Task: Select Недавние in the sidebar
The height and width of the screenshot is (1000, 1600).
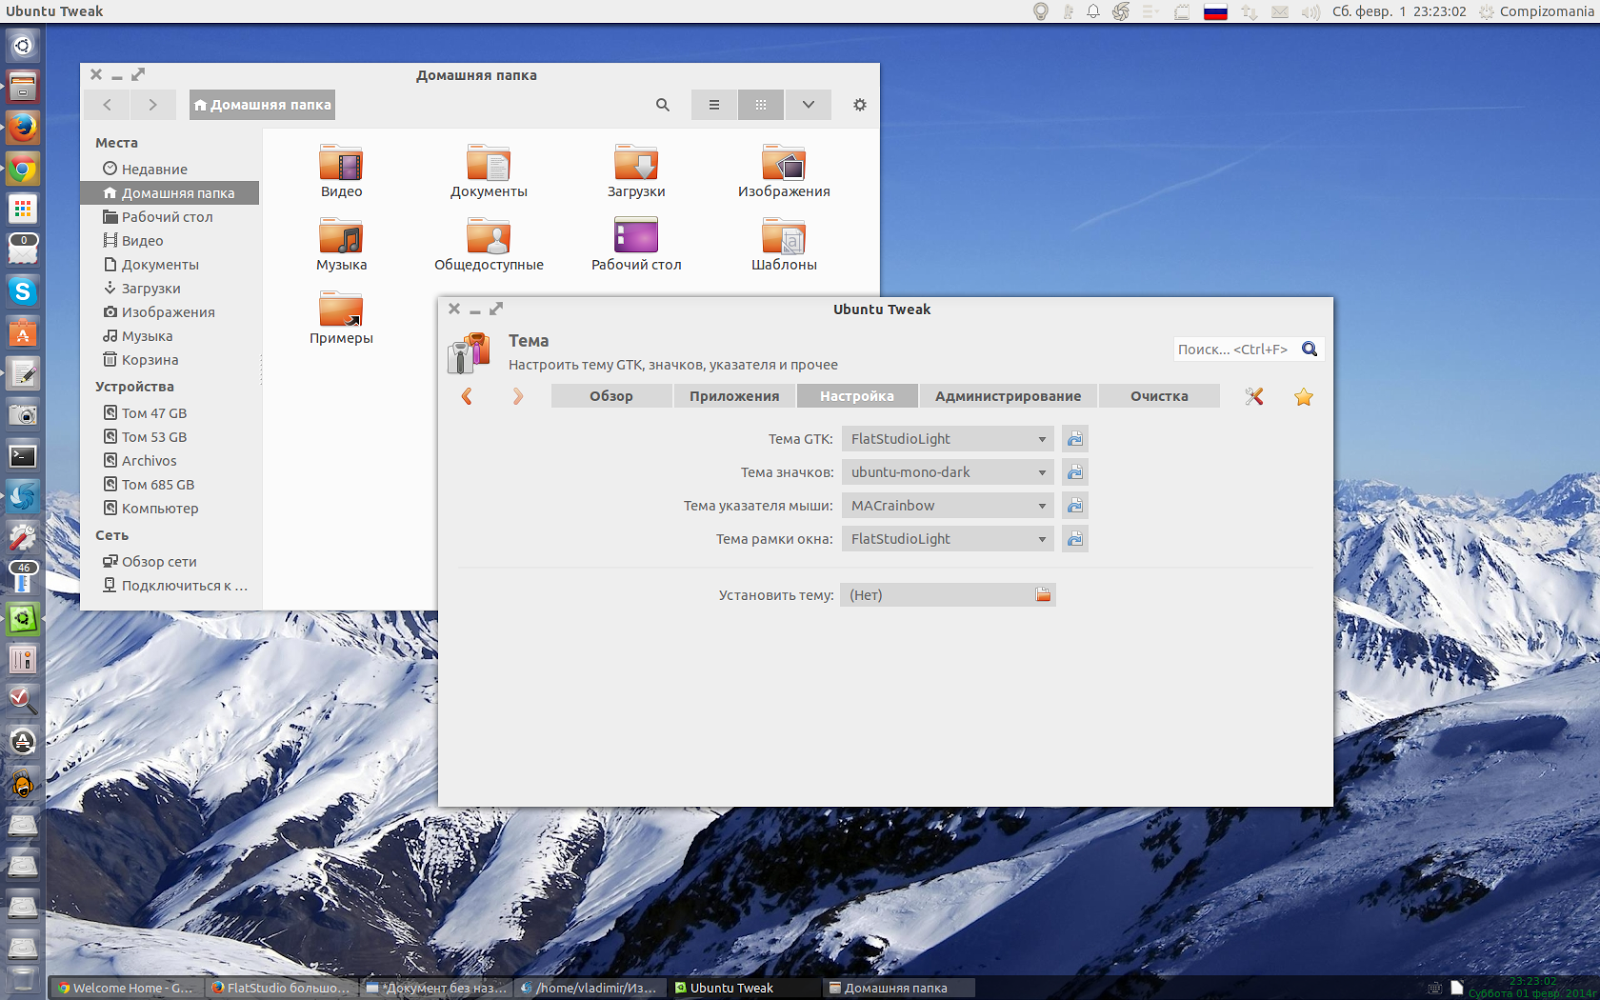Action: [x=170, y=169]
